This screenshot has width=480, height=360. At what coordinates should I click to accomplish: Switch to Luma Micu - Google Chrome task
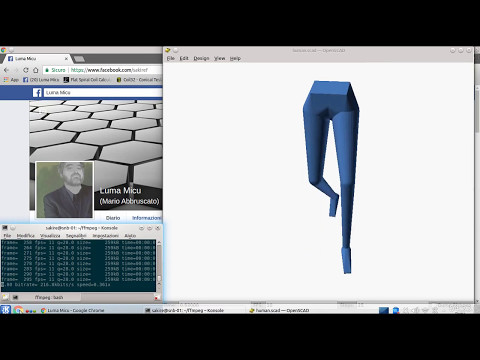tap(72, 310)
